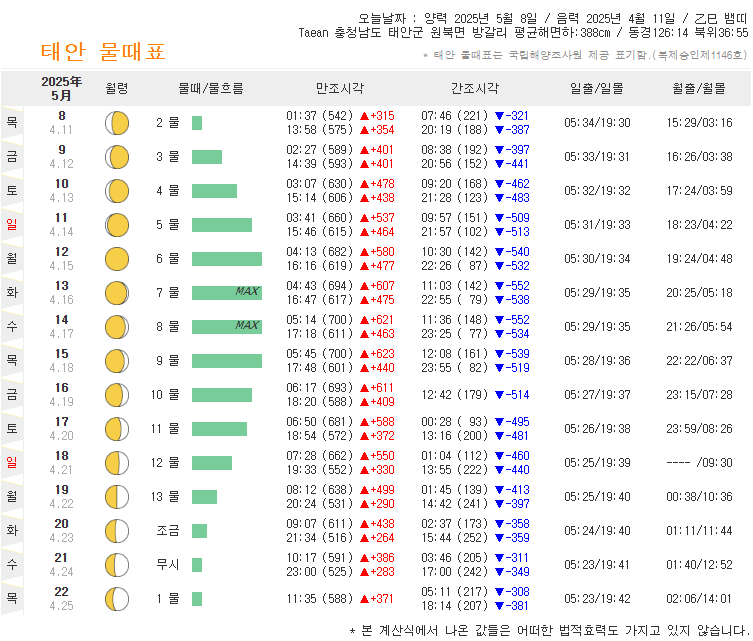The height and width of the screenshot is (641, 753).
Task: Click date 22 with lunar 4.25
Action: (x=61, y=599)
